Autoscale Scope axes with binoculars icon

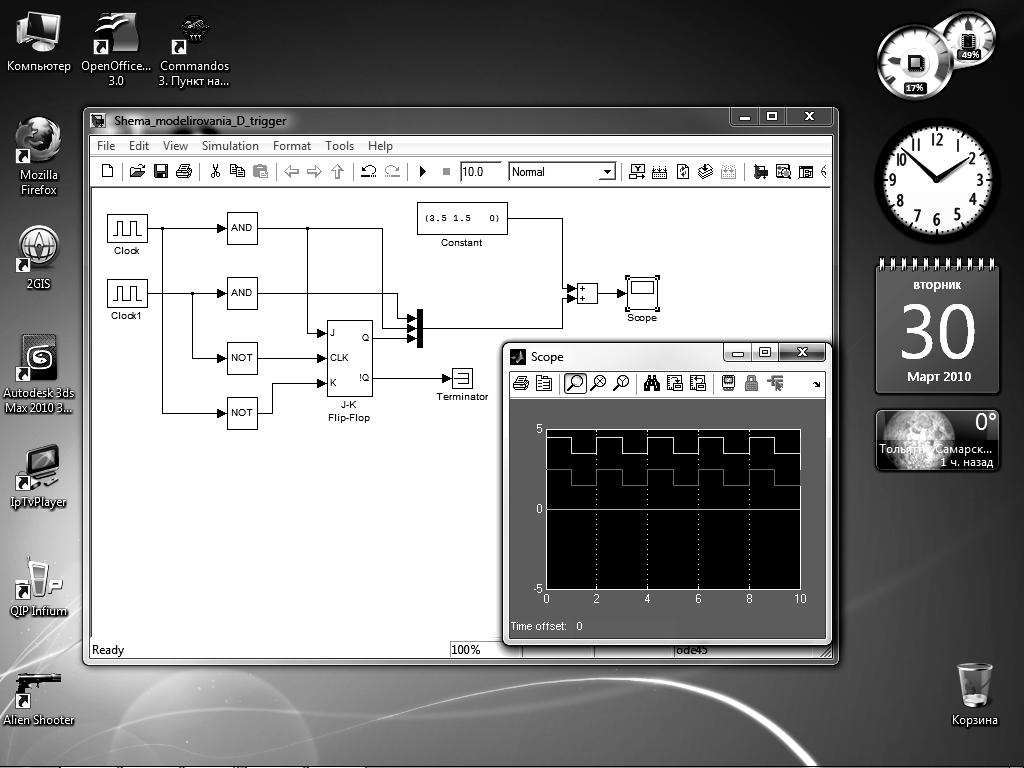(651, 383)
